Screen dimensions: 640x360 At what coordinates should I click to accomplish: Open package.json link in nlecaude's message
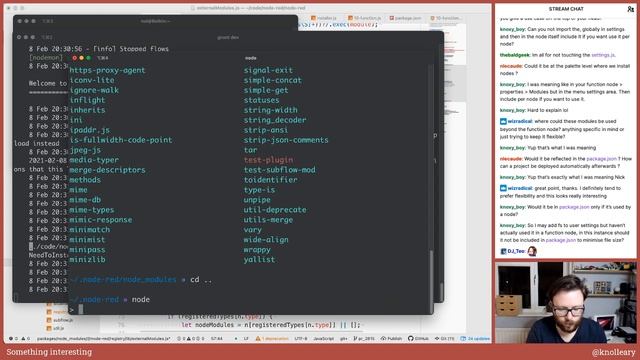click(x=602, y=159)
